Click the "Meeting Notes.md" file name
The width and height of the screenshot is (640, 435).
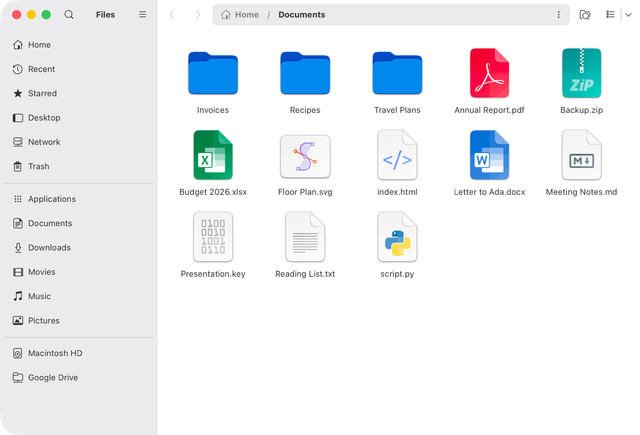tap(582, 192)
